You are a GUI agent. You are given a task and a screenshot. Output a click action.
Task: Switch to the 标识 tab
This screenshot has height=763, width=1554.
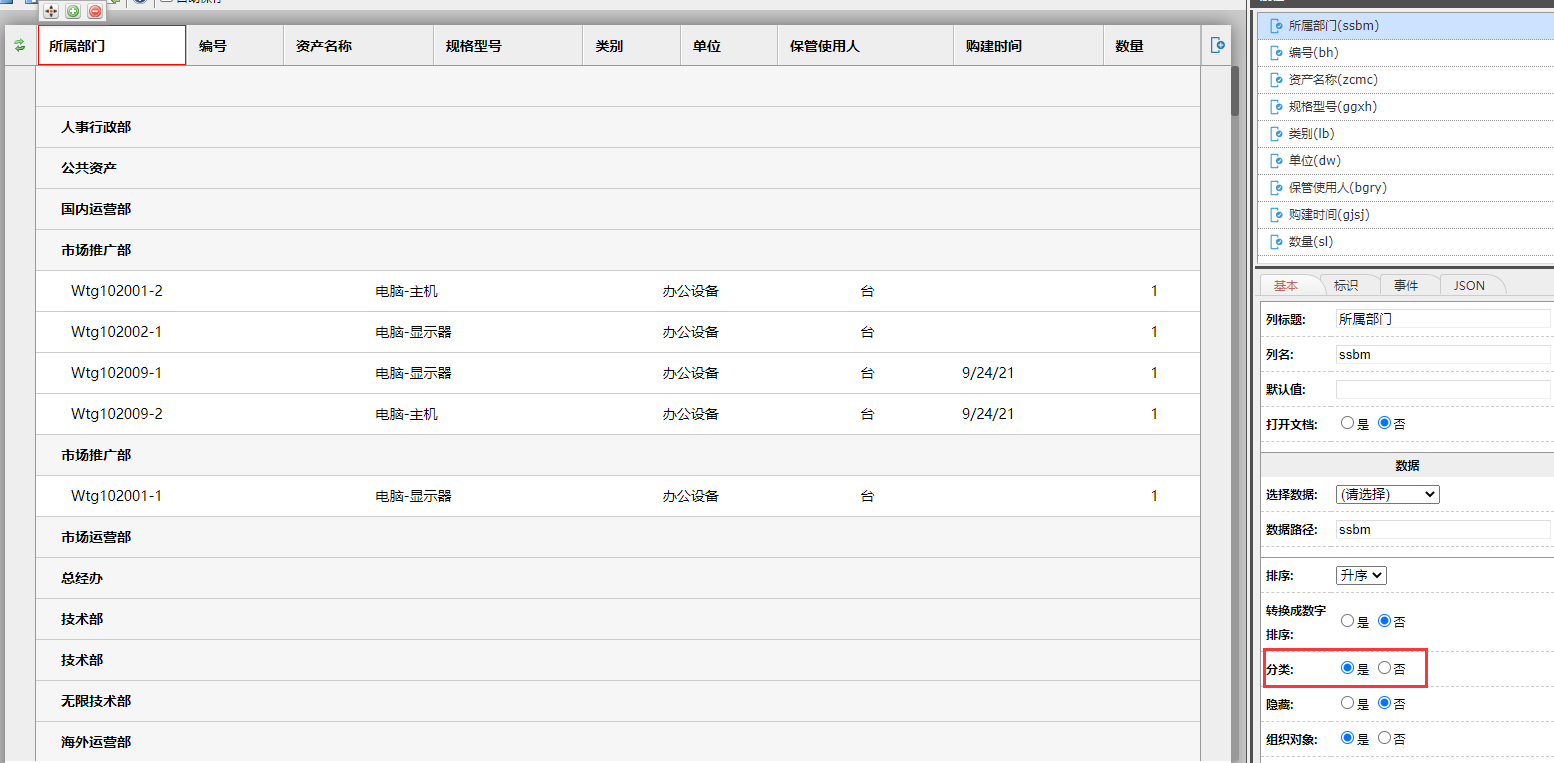[1346, 286]
